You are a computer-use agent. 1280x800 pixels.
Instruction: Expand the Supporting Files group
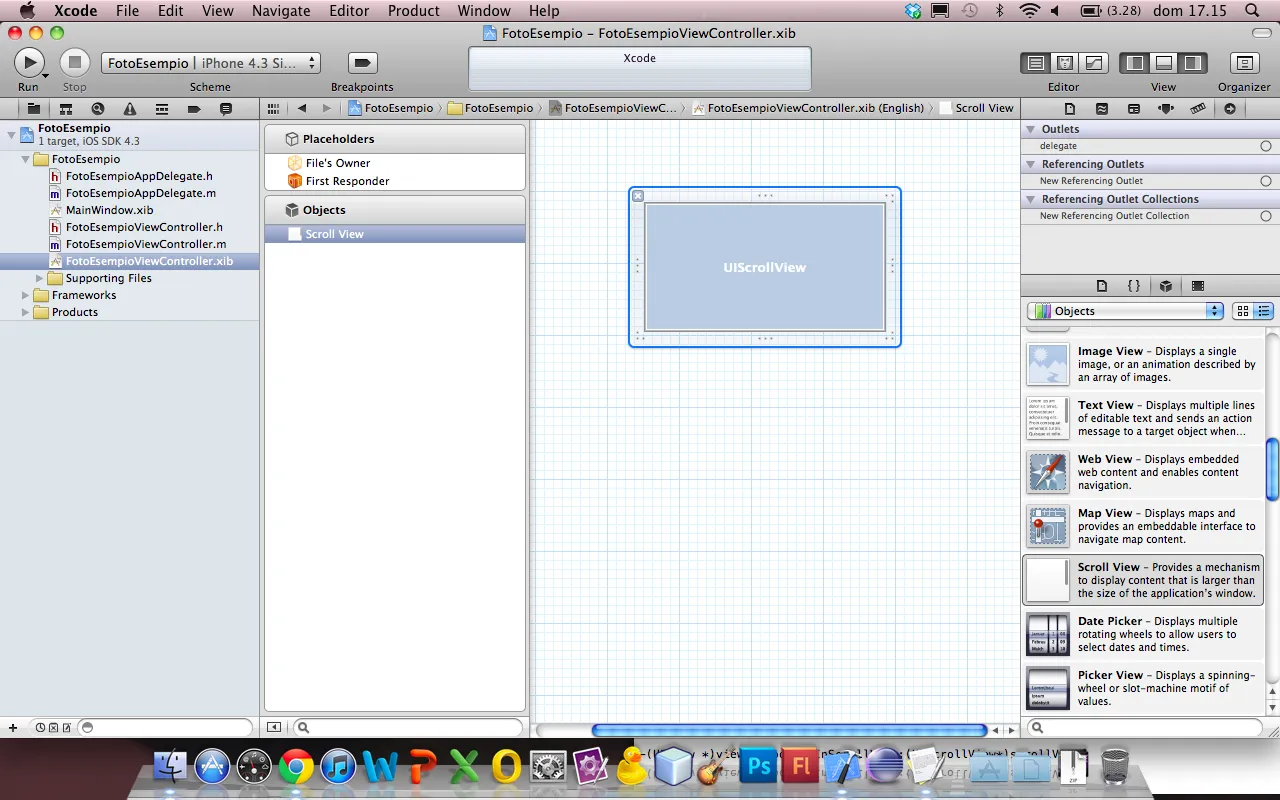pos(41,278)
